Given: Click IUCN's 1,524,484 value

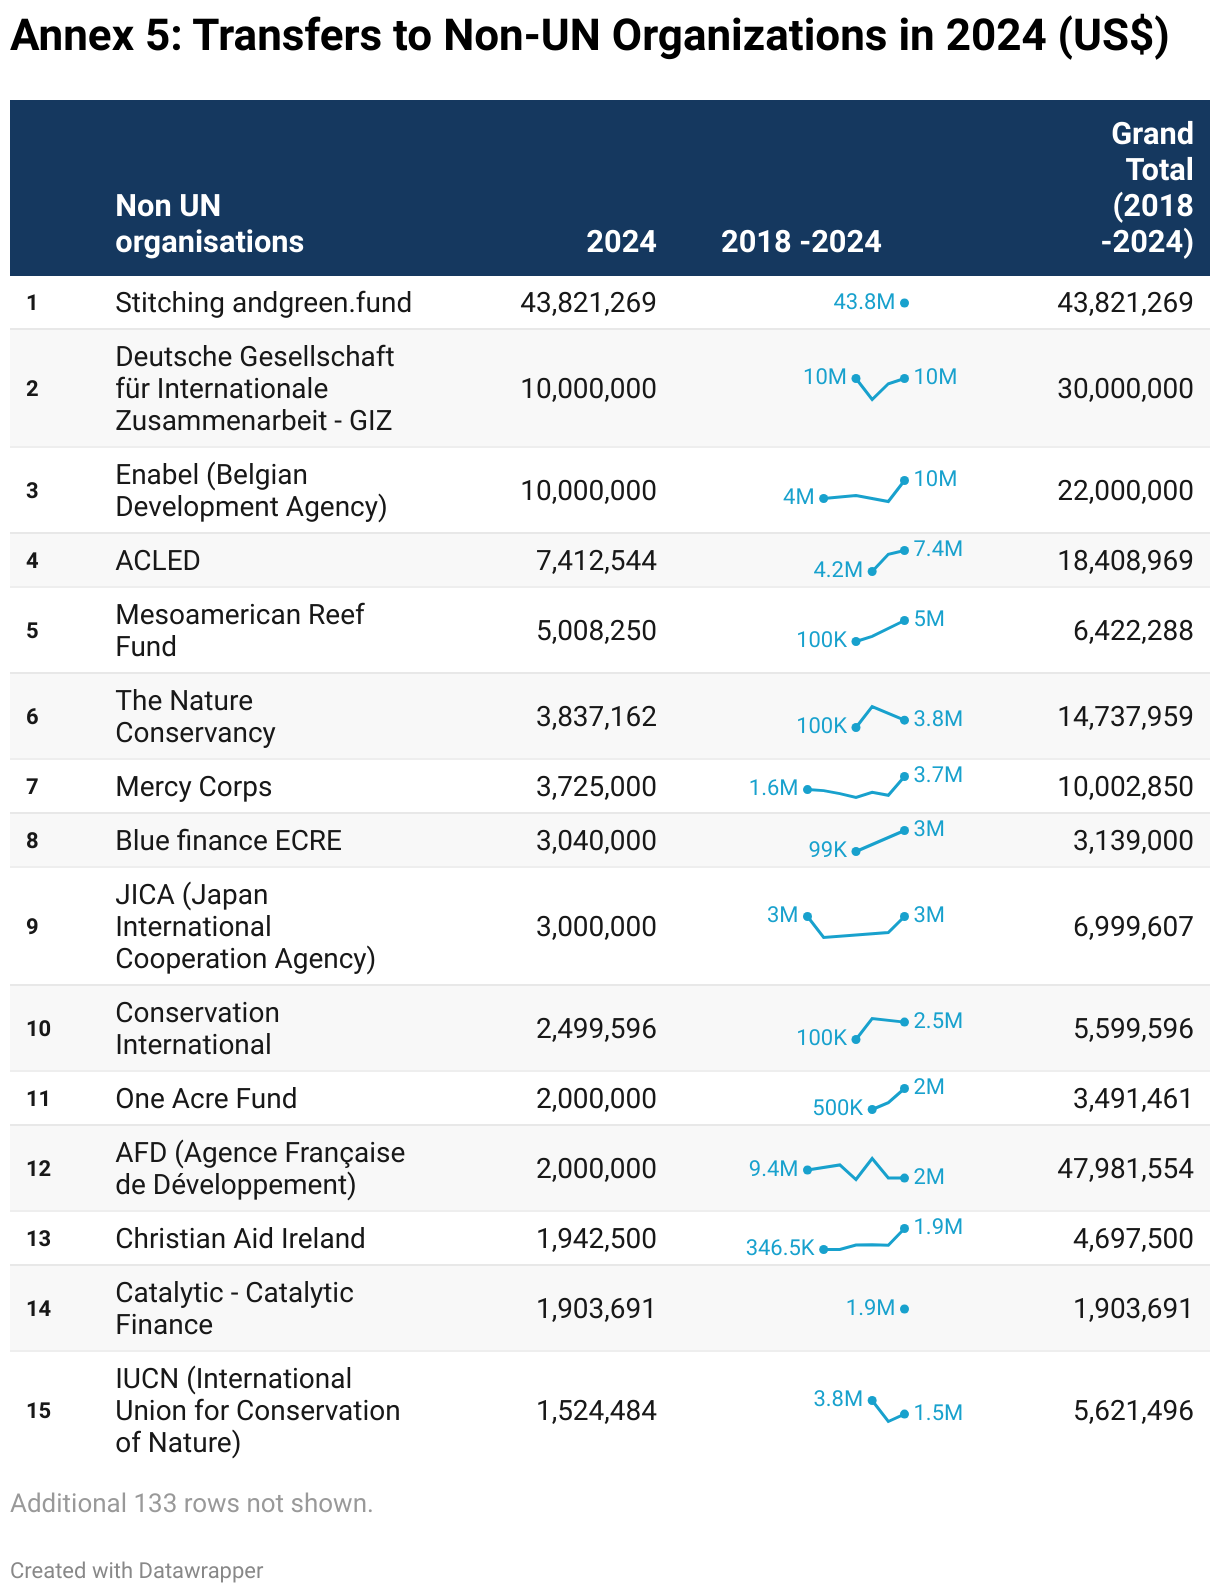Looking at the screenshot, I should 596,1411.
